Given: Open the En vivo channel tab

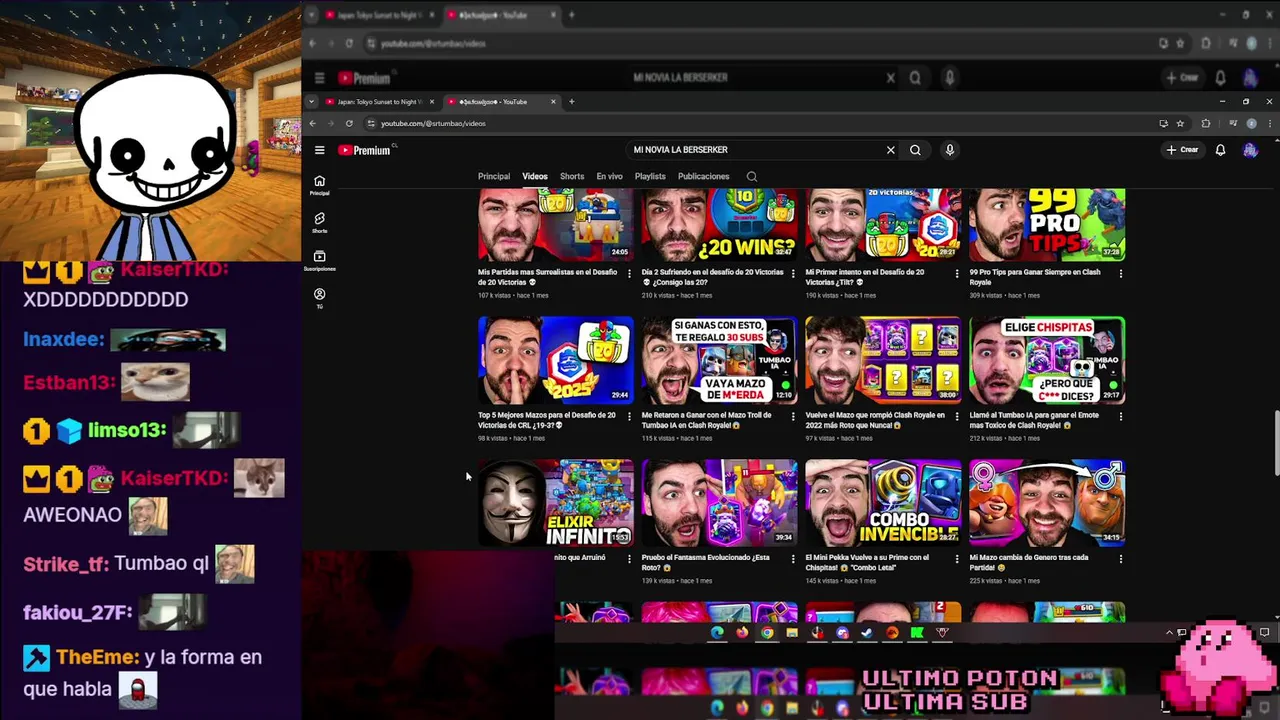Looking at the screenshot, I should (x=609, y=176).
